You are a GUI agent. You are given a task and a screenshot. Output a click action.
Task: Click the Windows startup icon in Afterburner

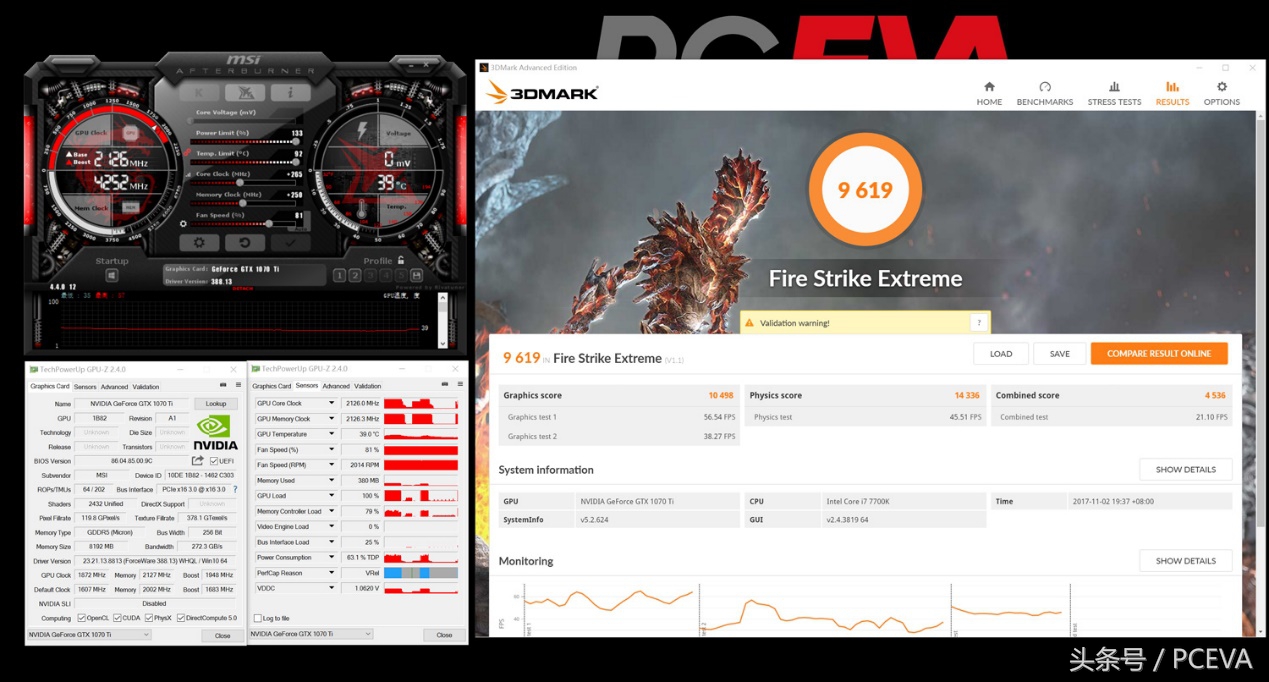point(112,275)
